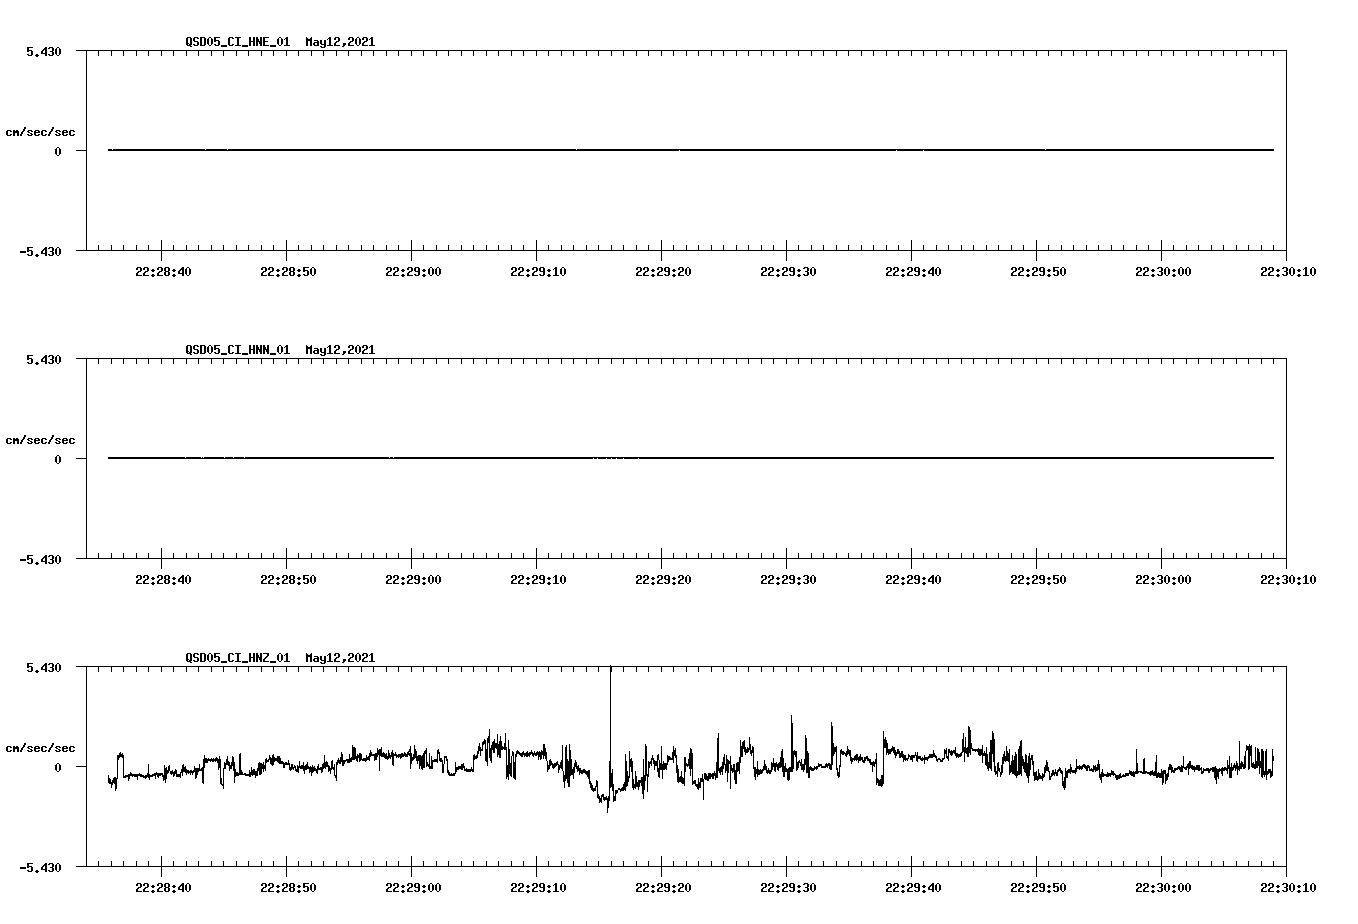Click the -5.430 lower limit on HNE axis
Image resolution: width=1358 pixels, height=924 pixels.
[40, 251]
